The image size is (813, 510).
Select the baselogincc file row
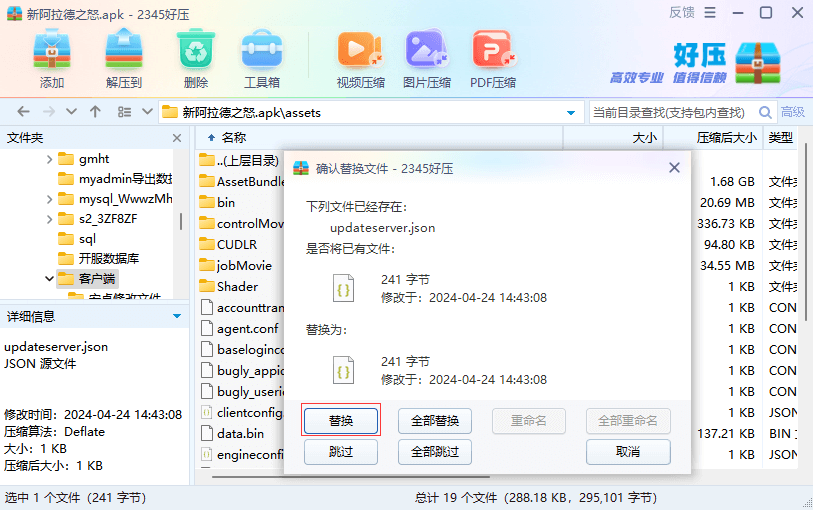pos(242,349)
